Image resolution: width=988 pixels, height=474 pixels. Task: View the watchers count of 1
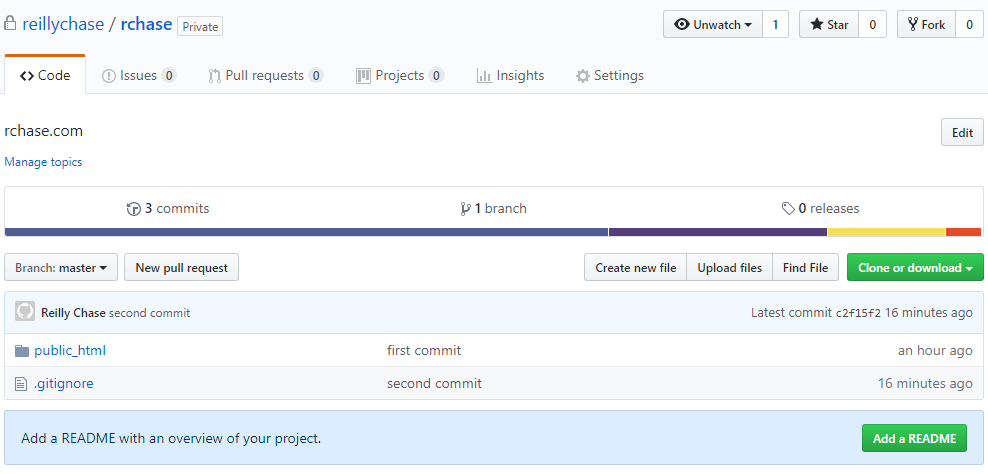click(776, 25)
